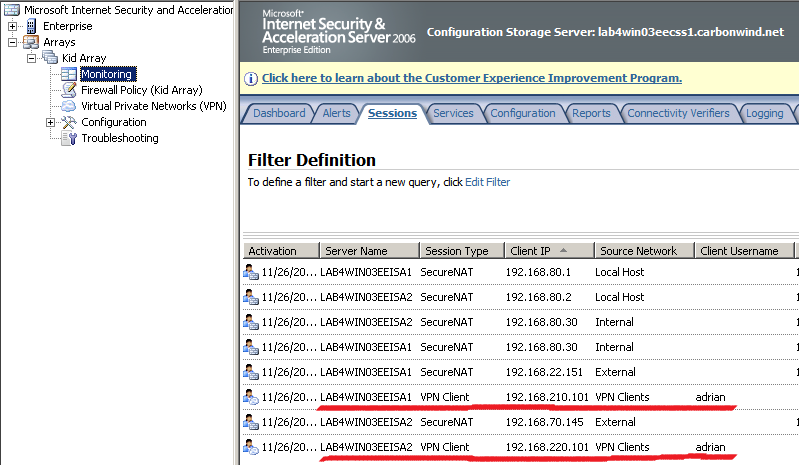Click session icon for client 192.168.80.2
The height and width of the screenshot is (465, 799).
251,297
